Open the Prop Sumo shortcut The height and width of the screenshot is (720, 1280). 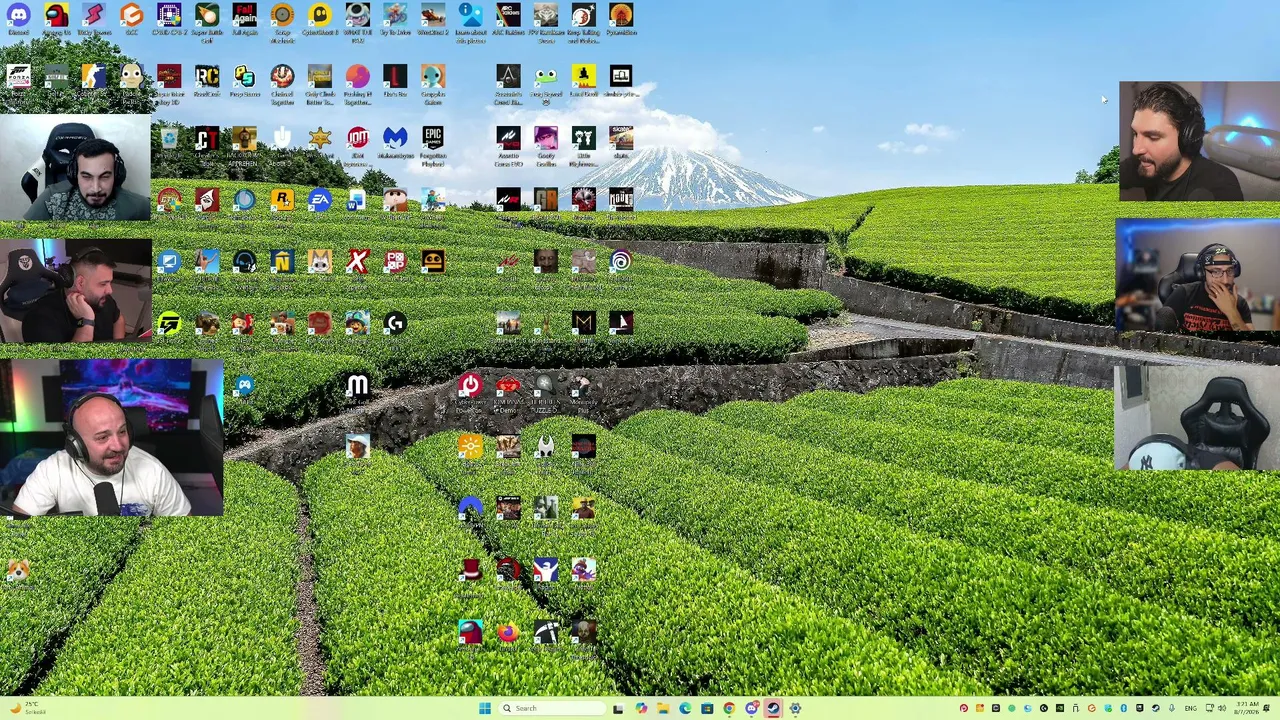pos(244,82)
